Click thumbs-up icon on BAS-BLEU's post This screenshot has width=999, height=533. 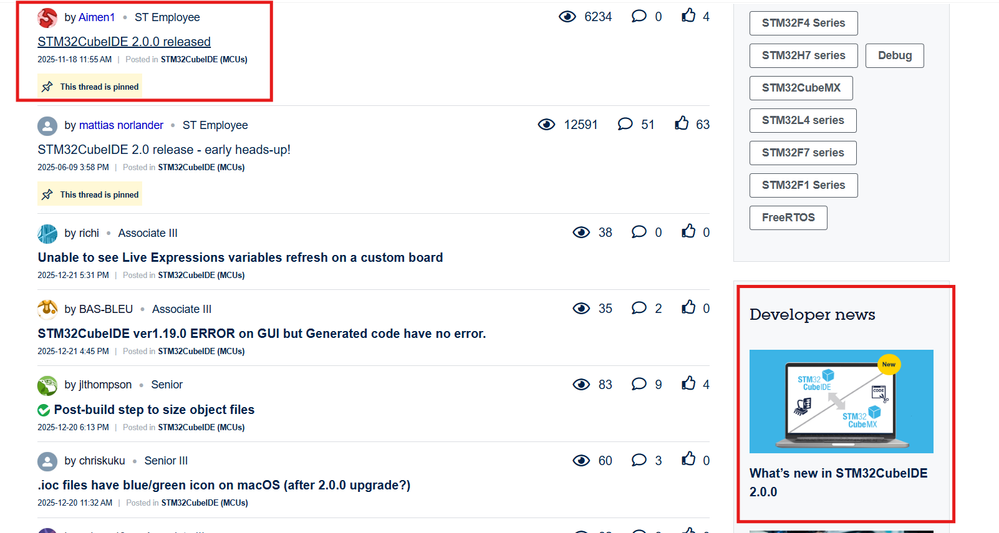pyautogui.click(x=688, y=307)
